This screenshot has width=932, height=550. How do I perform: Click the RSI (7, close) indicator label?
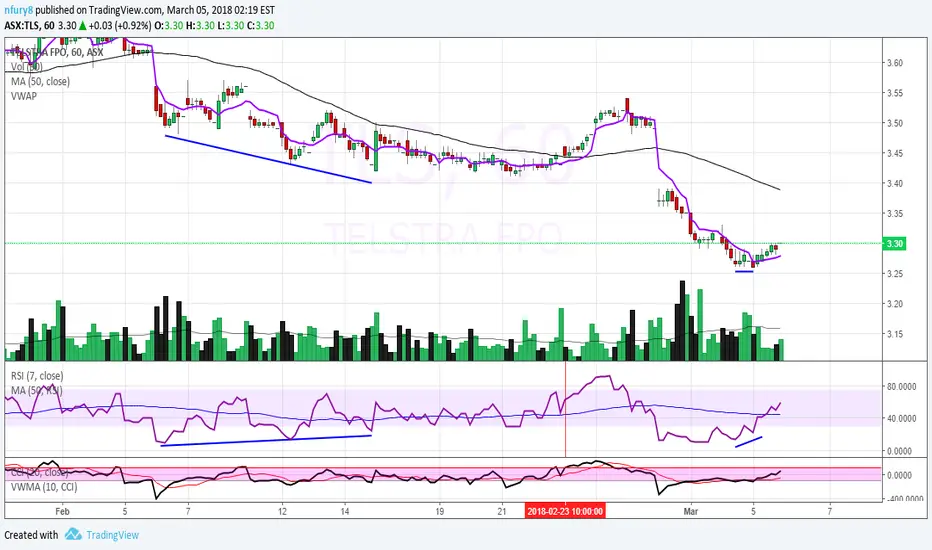[37, 376]
